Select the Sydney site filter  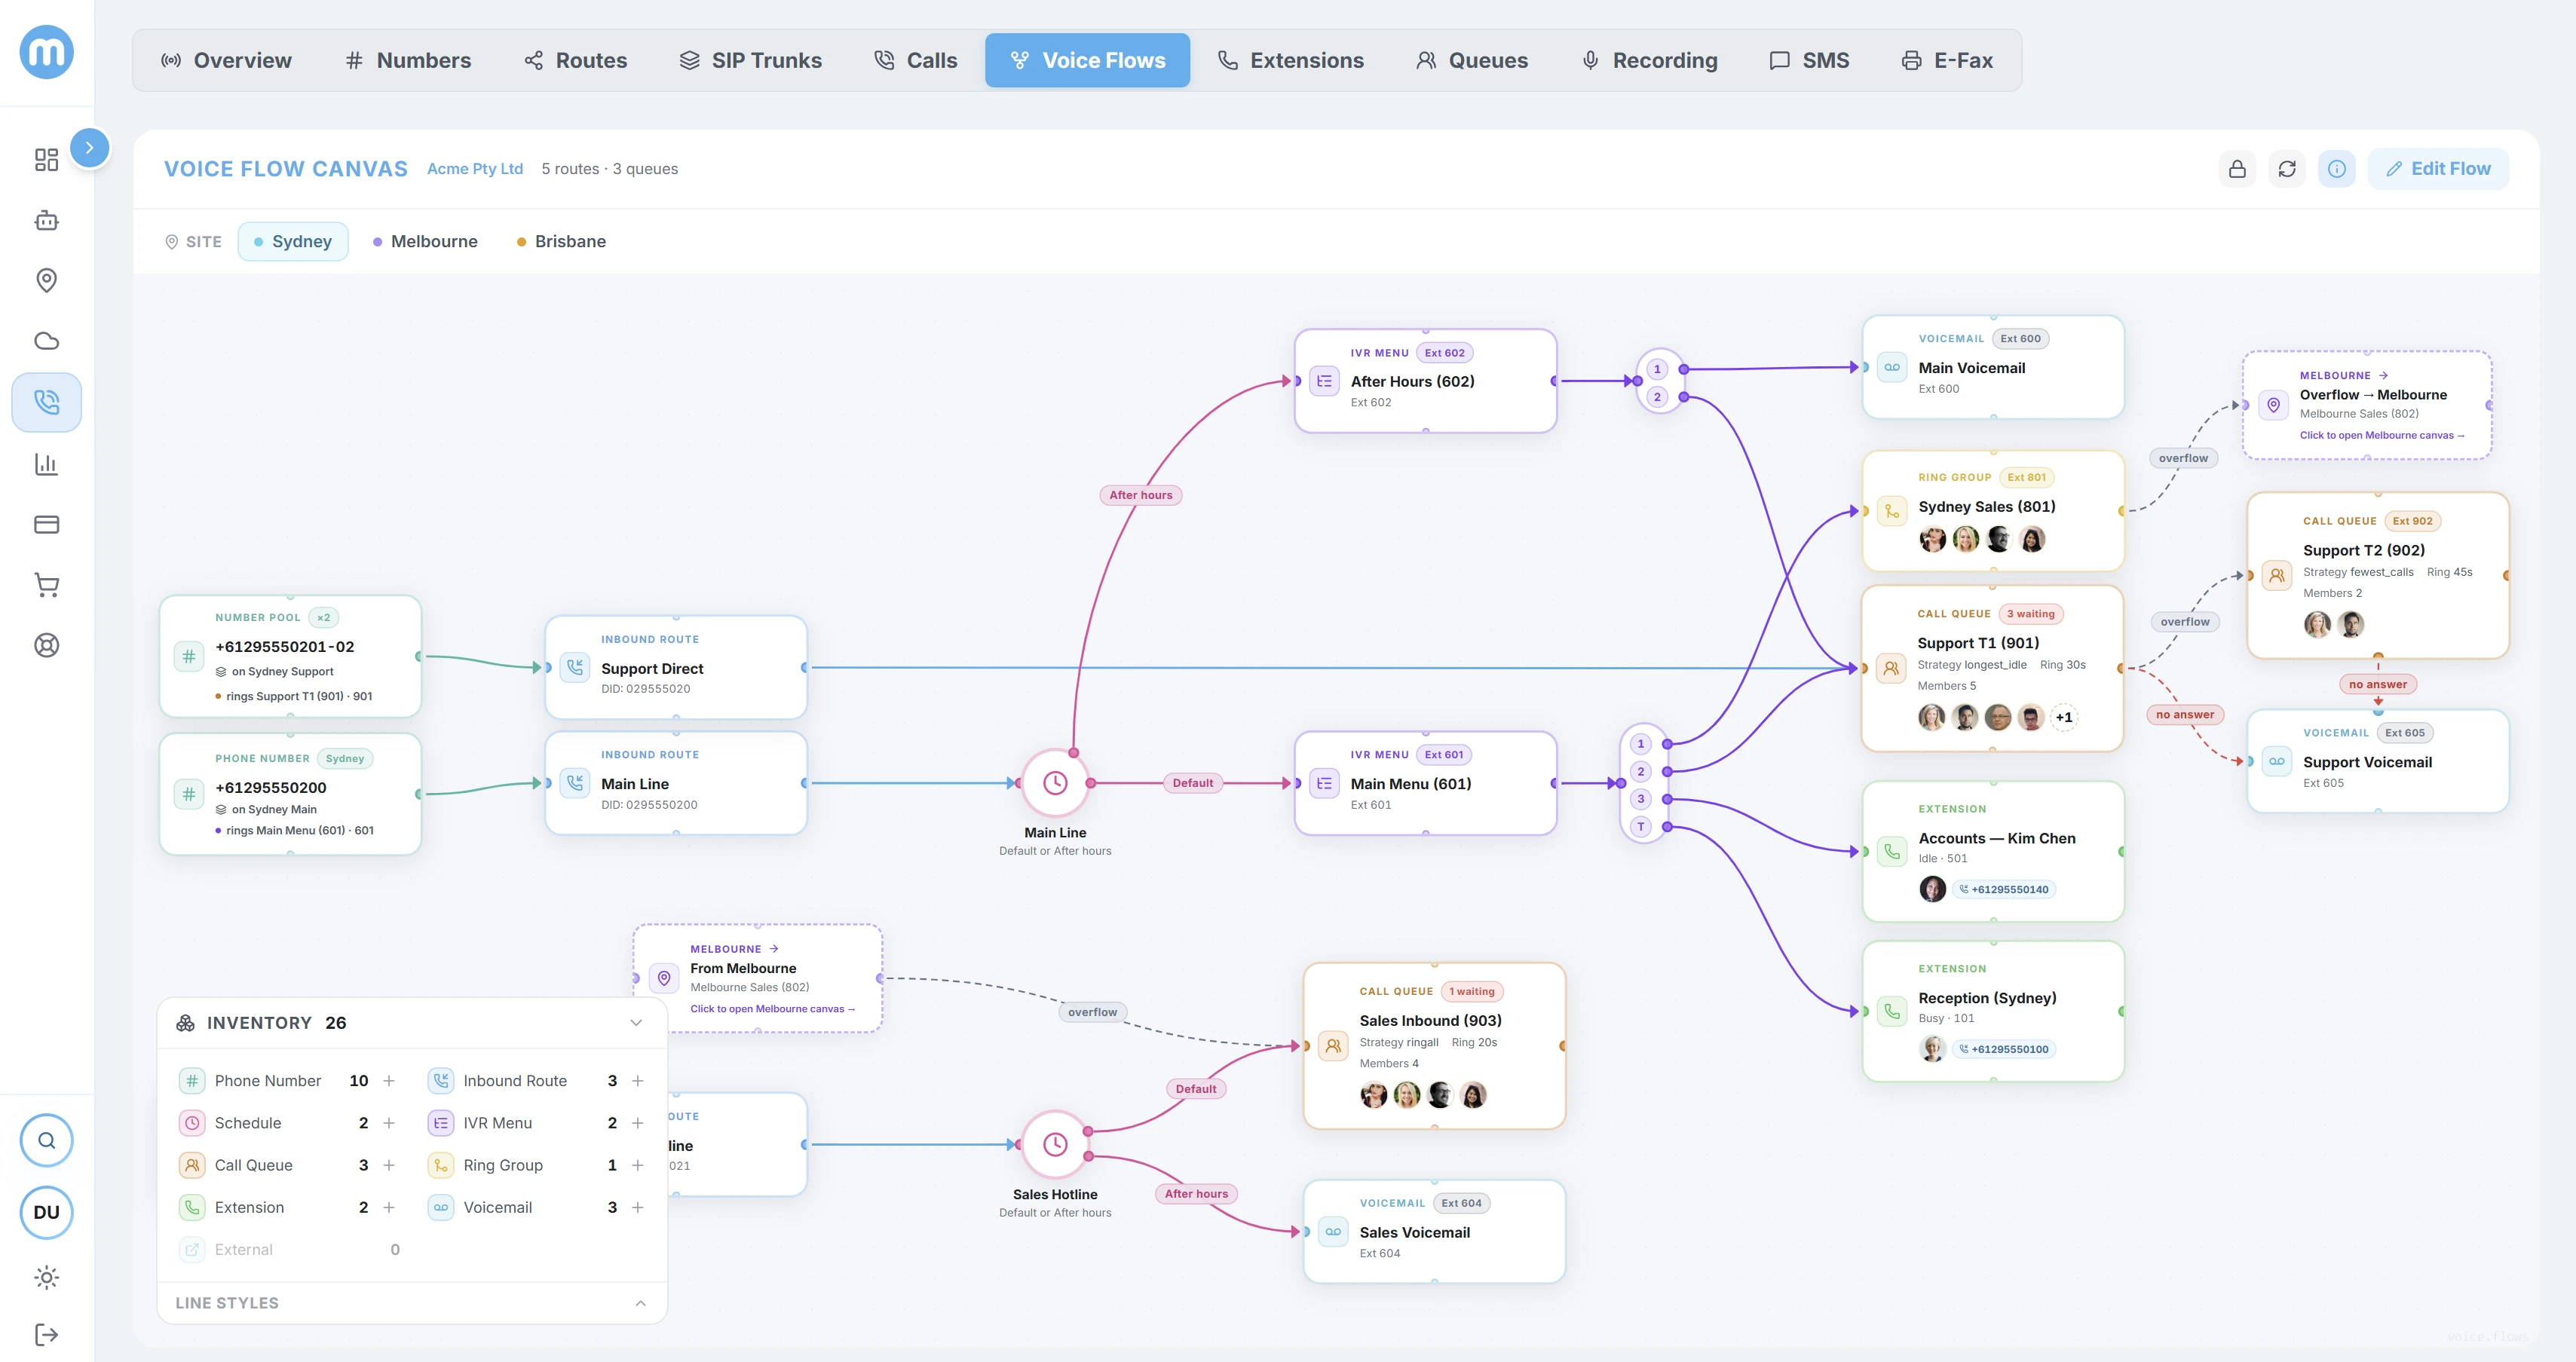(x=293, y=241)
